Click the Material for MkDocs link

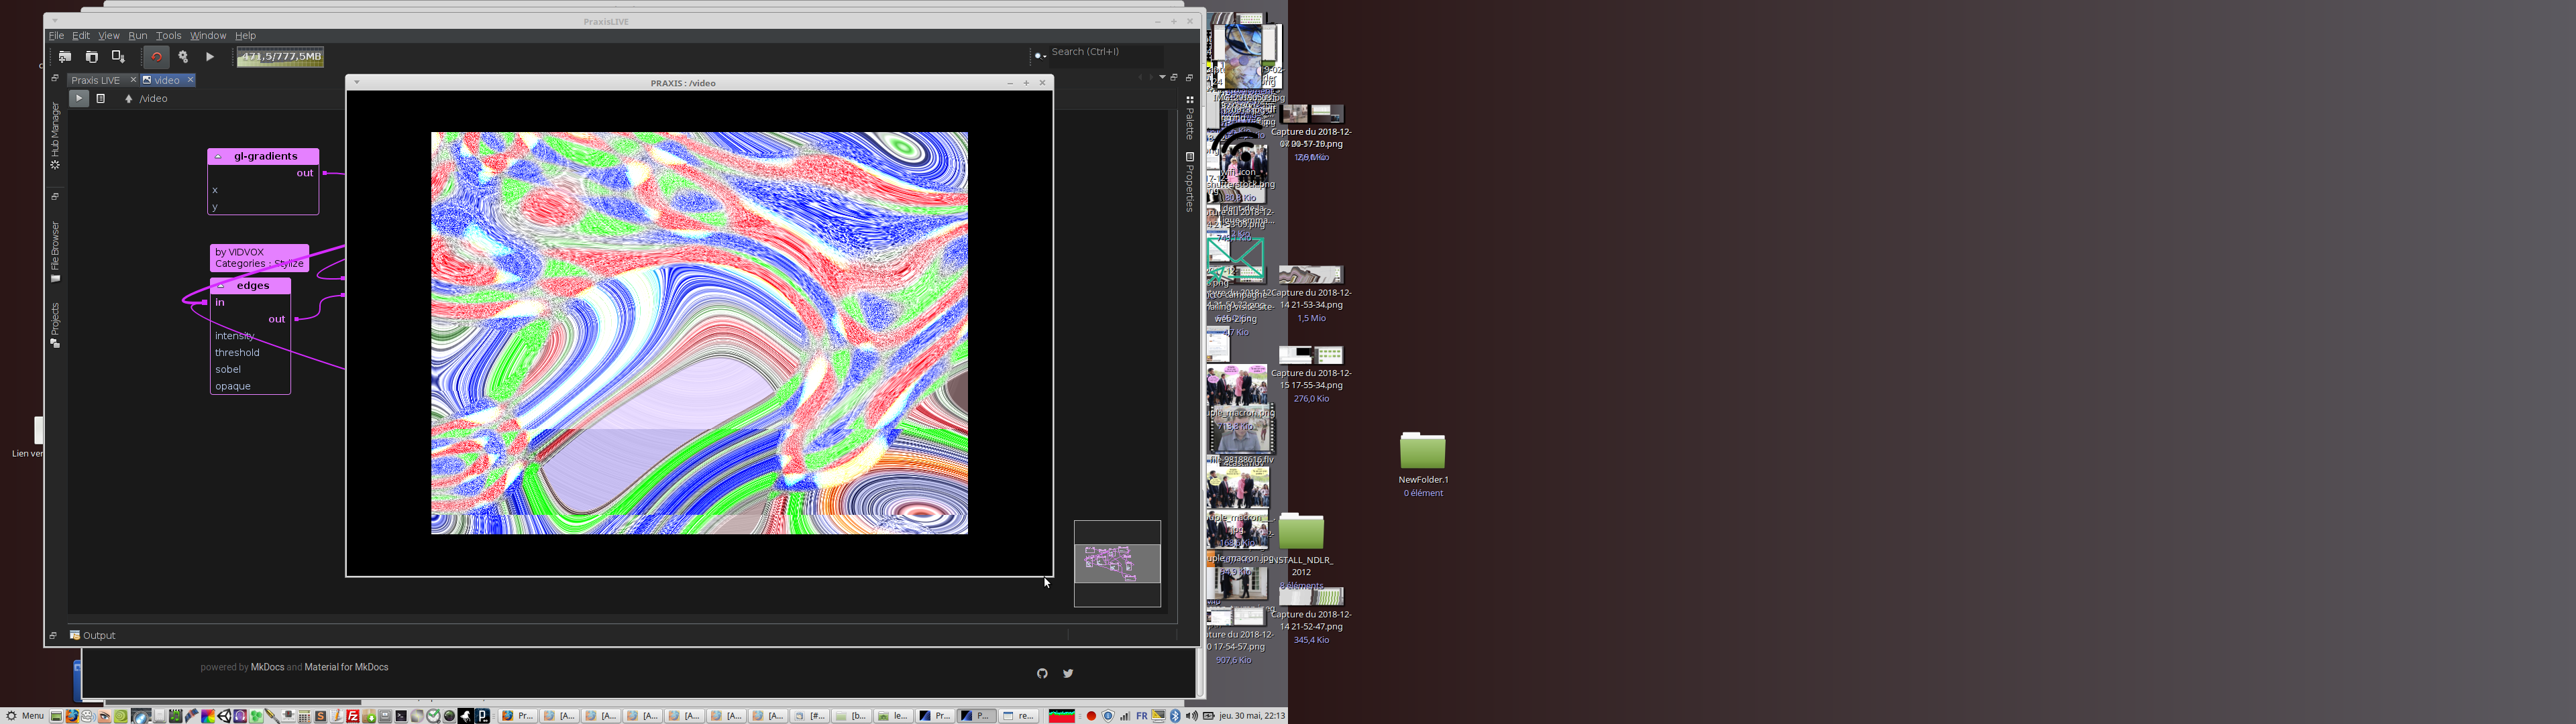pos(346,667)
